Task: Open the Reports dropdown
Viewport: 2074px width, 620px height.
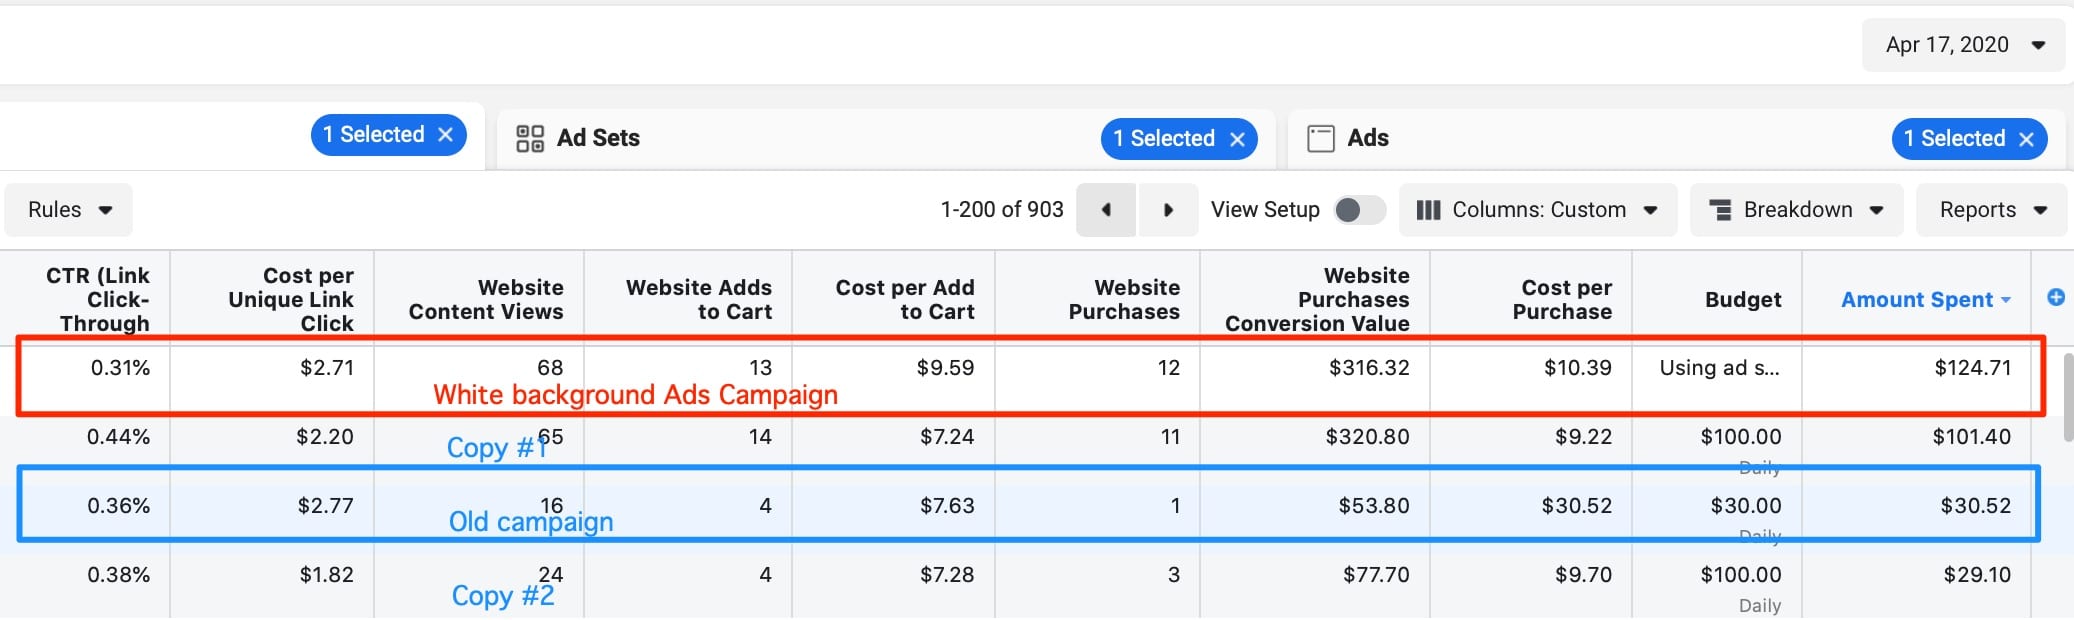Action: pos(1991,210)
